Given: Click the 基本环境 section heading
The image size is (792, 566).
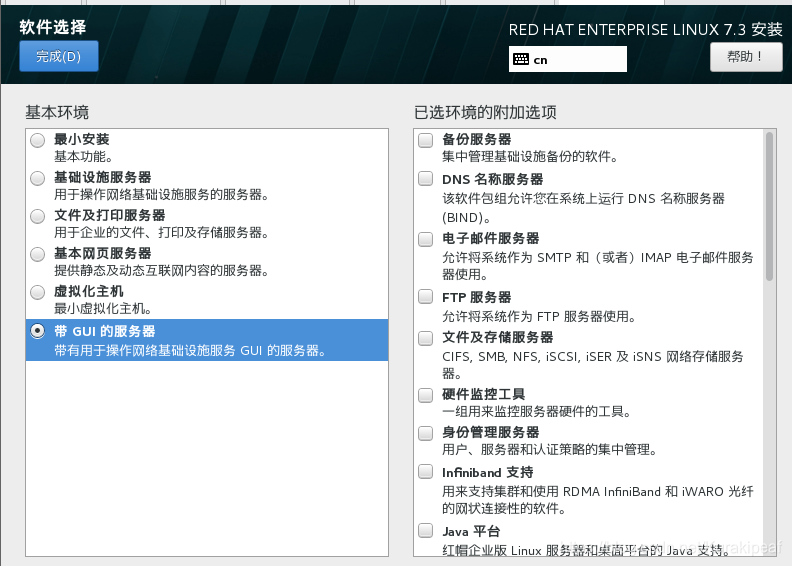Looking at the screenshot, I should coord(57,112).
